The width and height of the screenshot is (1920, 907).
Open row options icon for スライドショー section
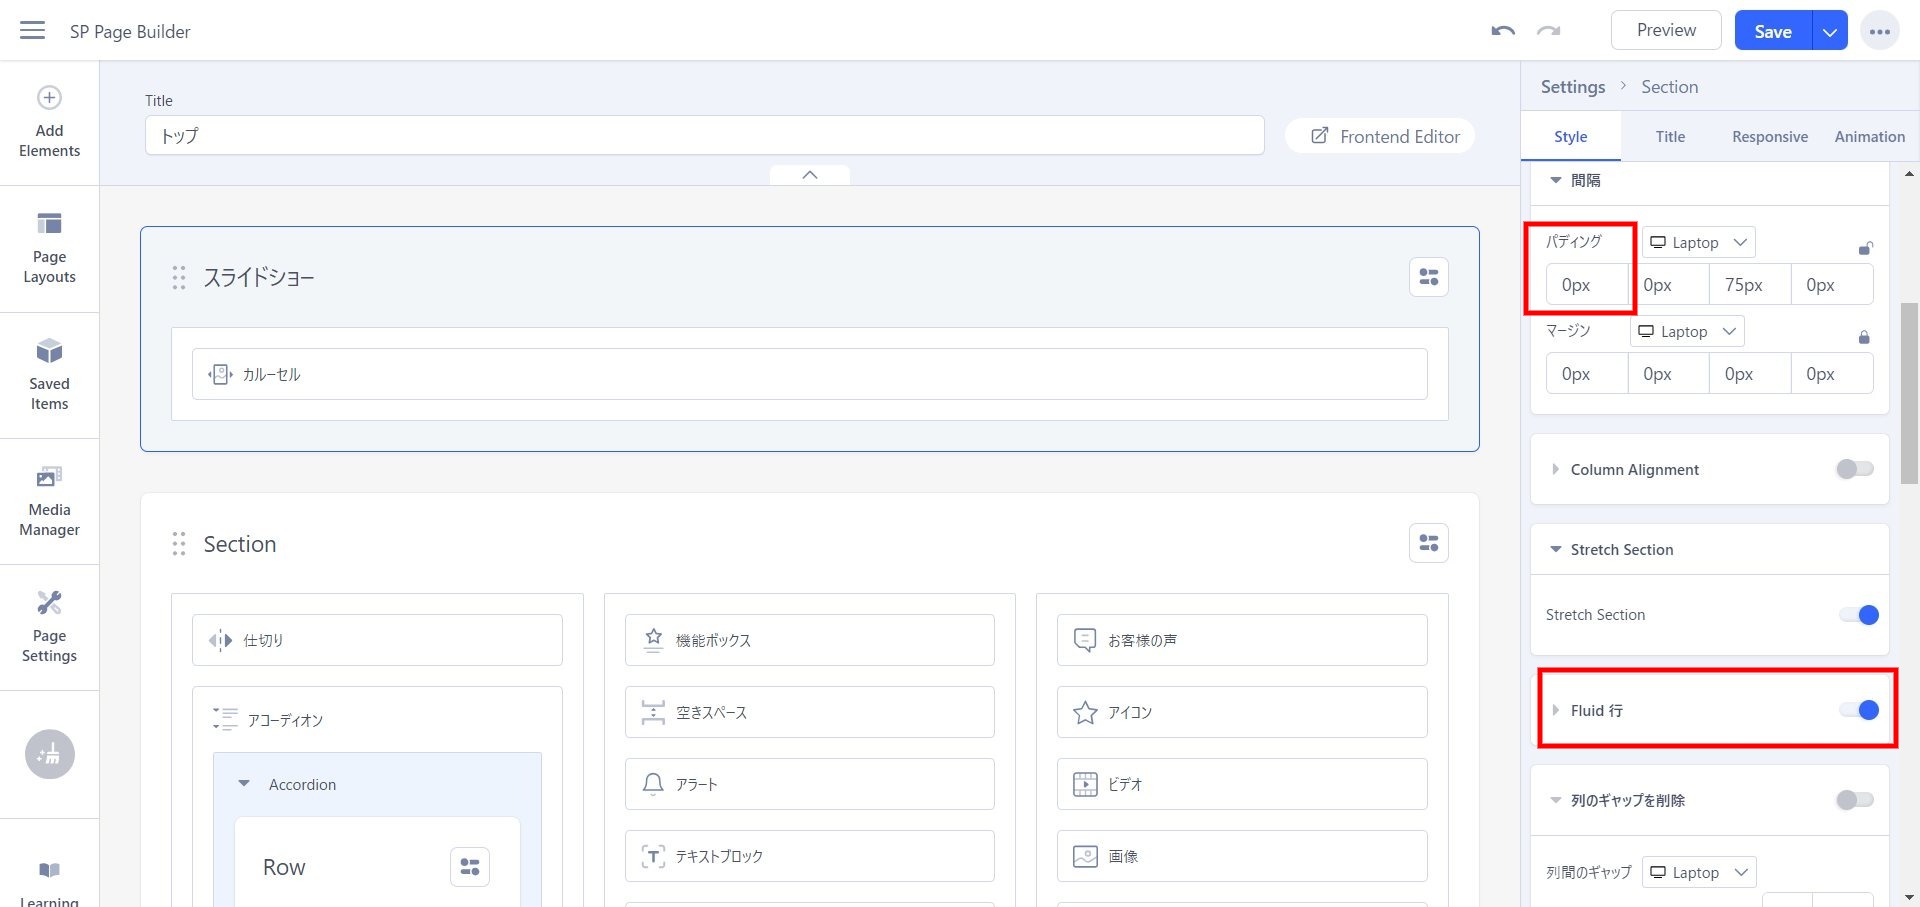coord(1428,277)
